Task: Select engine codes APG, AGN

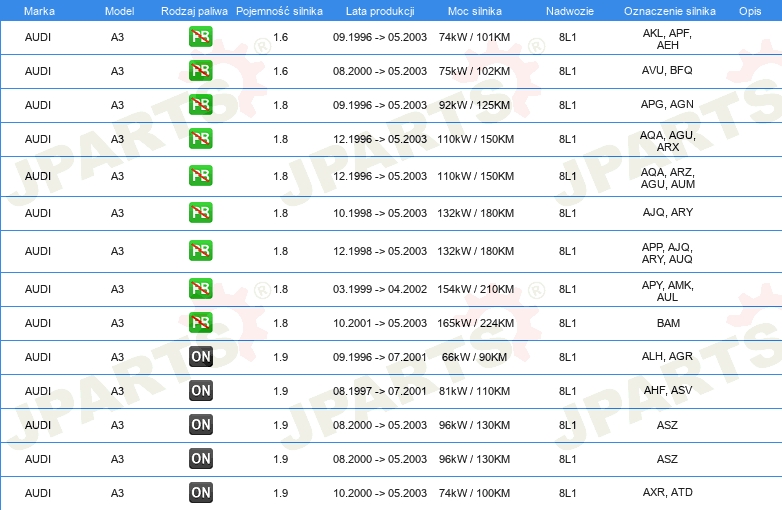Action: point(667,104)
